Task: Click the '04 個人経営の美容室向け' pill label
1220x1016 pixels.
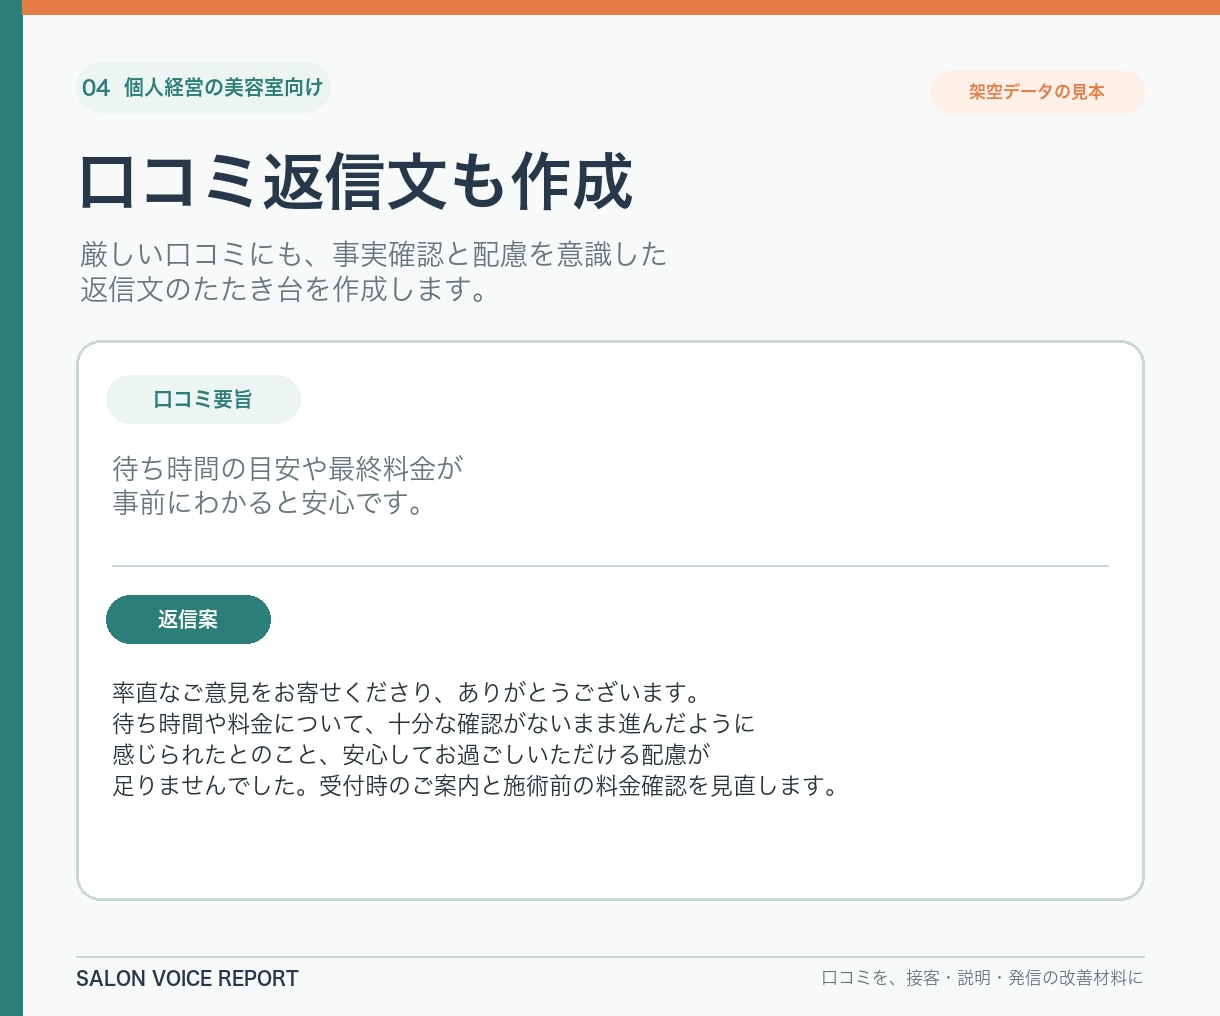Action: (x=203, y=88)
